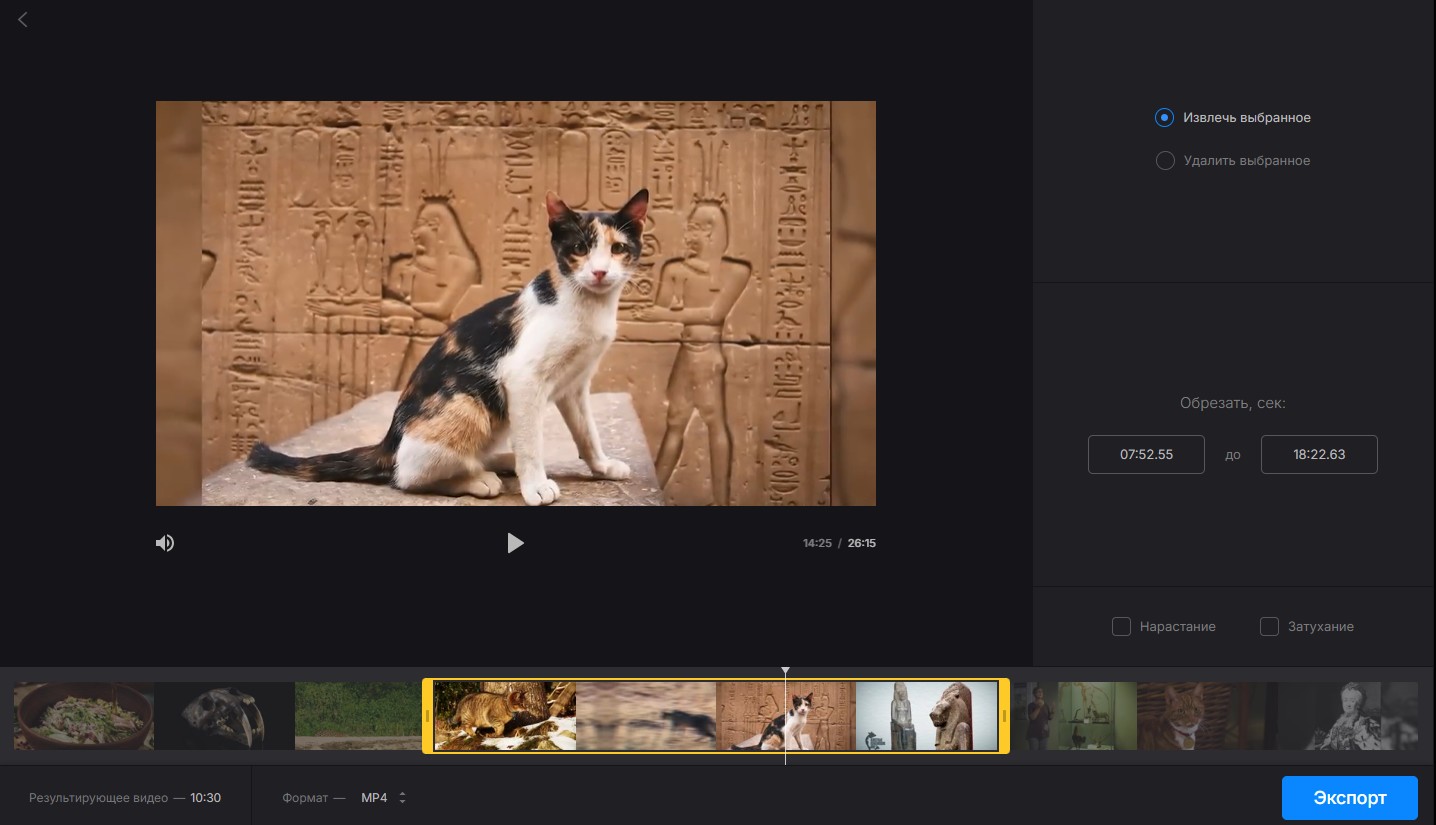Screen dimensions: 1436x825
Task: Click the video preview of calico cat
Action: (x=515, y=303)
